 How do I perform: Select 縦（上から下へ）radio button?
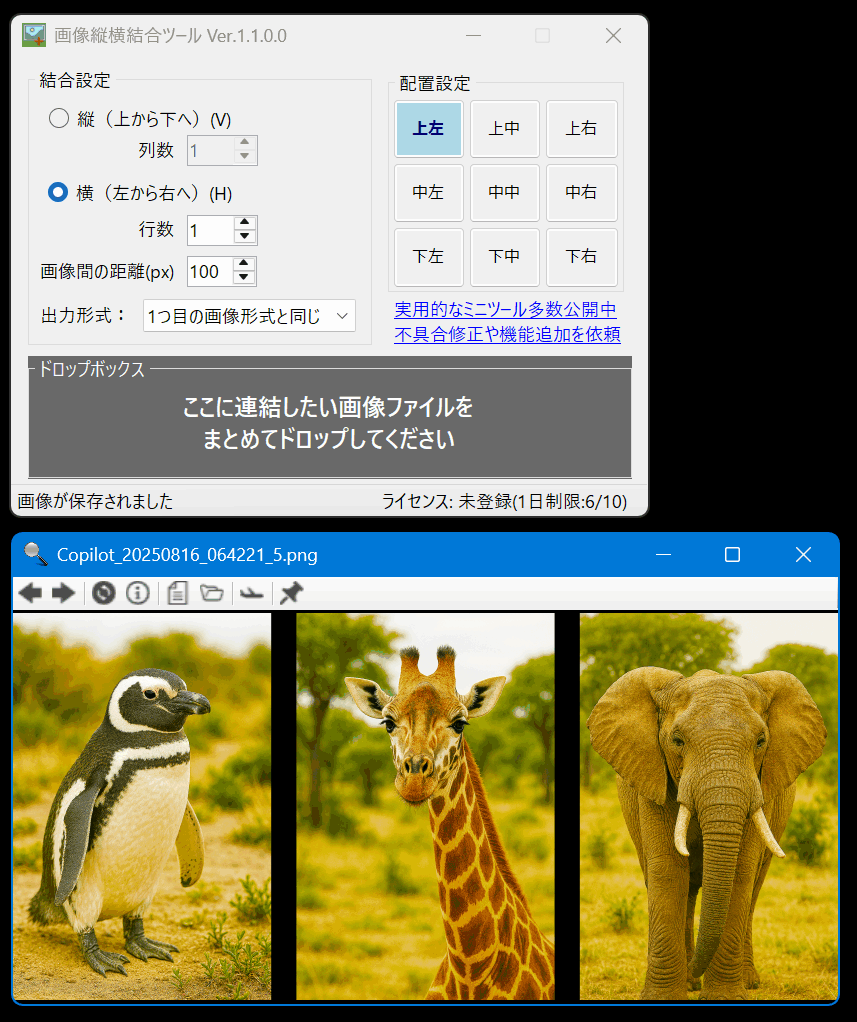[x=59, y=119]
